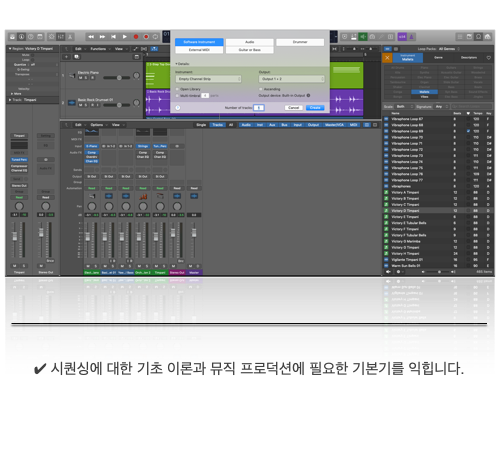Image resolution: width=500 pixels, height=450 pixels.
Task: Click the Create button in the New Track dialog
Action: [x=315, y=108]
